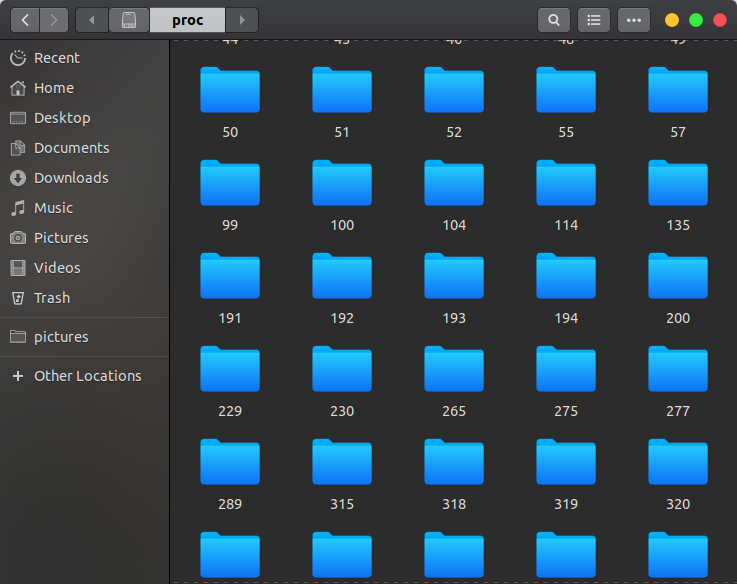Image resolution: width=737 pixels, height=584 pixels.
Task: Select folder 275
Action: pos(566,369)
